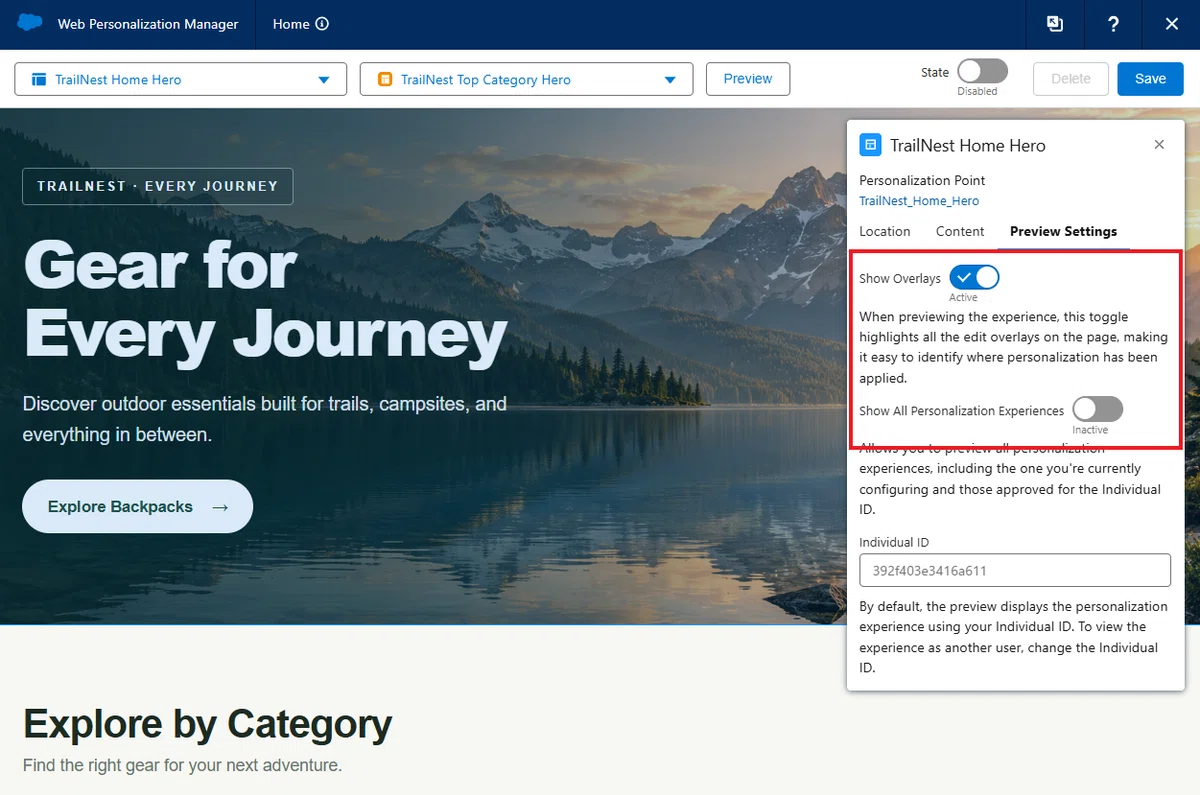Enable Show All Personalization Experiences toggle
This screenshot has height=795, width=1200.
1097,409
